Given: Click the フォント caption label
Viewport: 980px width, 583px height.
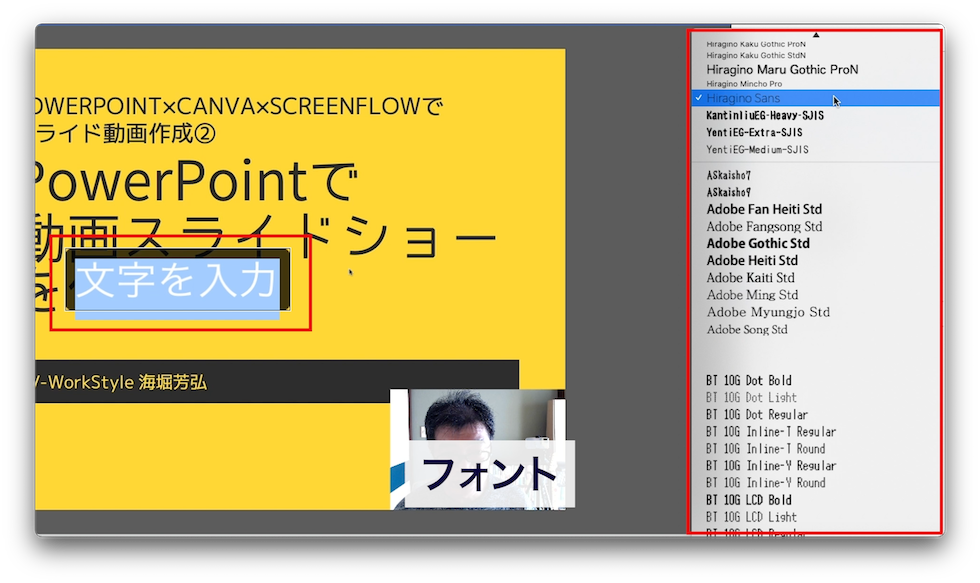Looking at the screenshot, I should pyautogui.click(x=488, y=474).
